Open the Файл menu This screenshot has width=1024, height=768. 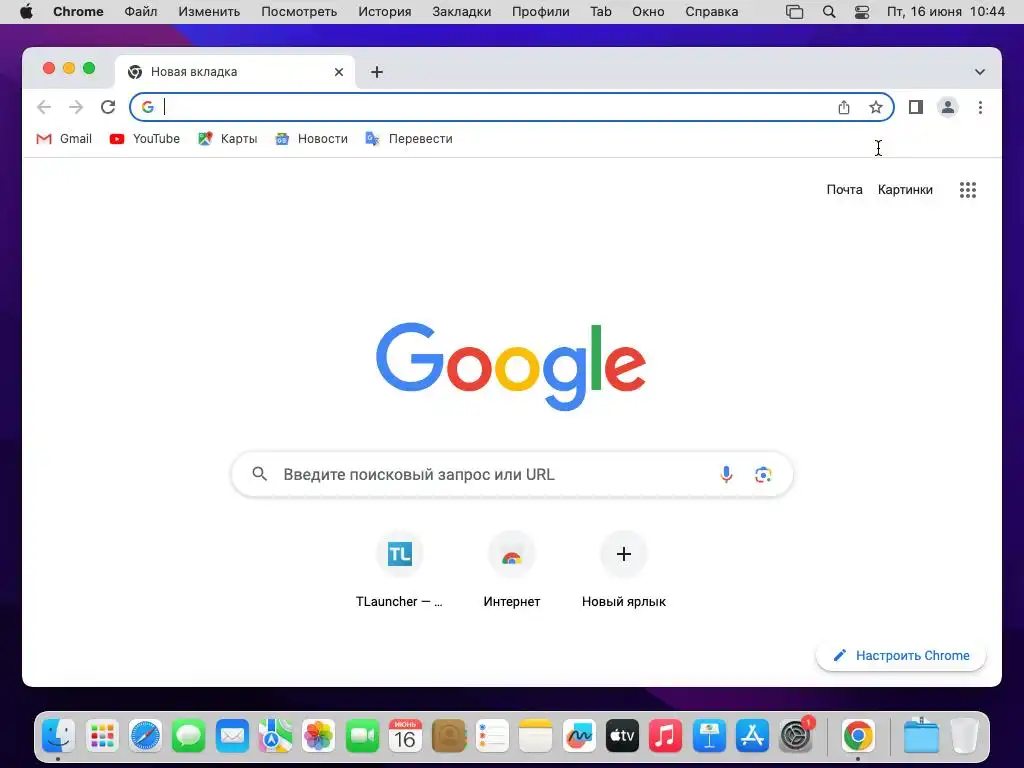click(x=140, y=12)
